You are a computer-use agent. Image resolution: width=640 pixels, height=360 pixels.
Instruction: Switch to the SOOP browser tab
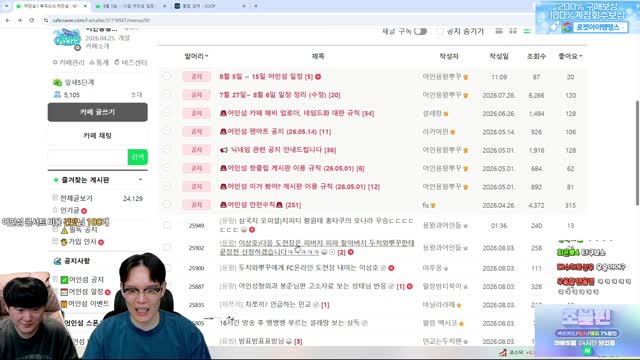point(209,6)
